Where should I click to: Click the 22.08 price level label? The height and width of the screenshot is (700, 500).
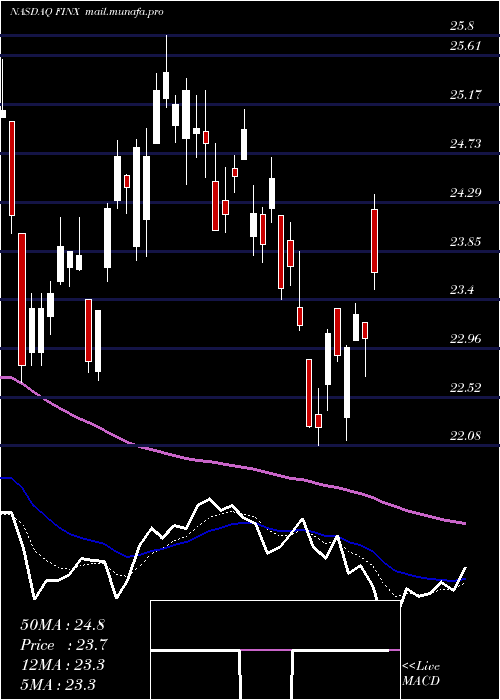tap(465, 435)
